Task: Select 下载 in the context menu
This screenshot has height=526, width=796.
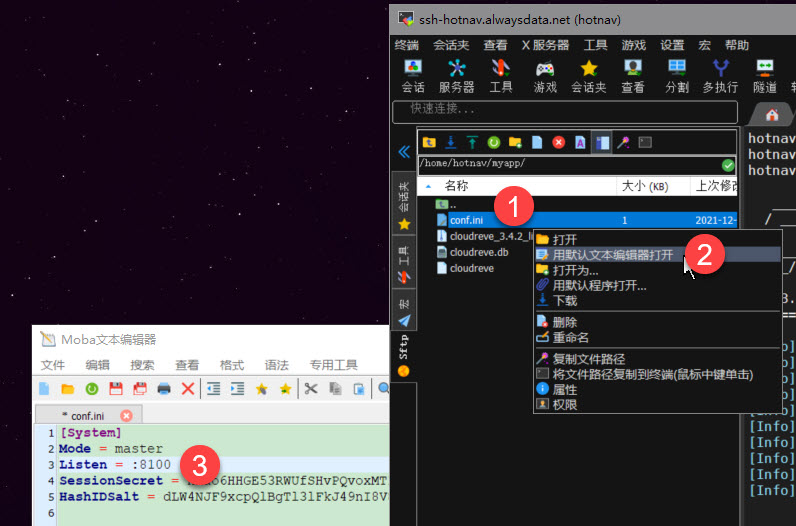Action: pos(564,300)
